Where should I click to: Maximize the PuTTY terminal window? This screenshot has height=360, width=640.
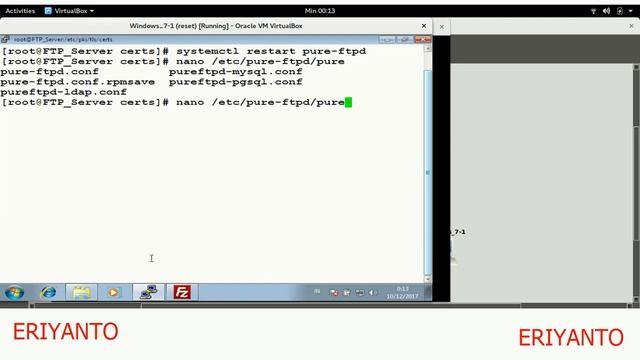click(404, 40)
